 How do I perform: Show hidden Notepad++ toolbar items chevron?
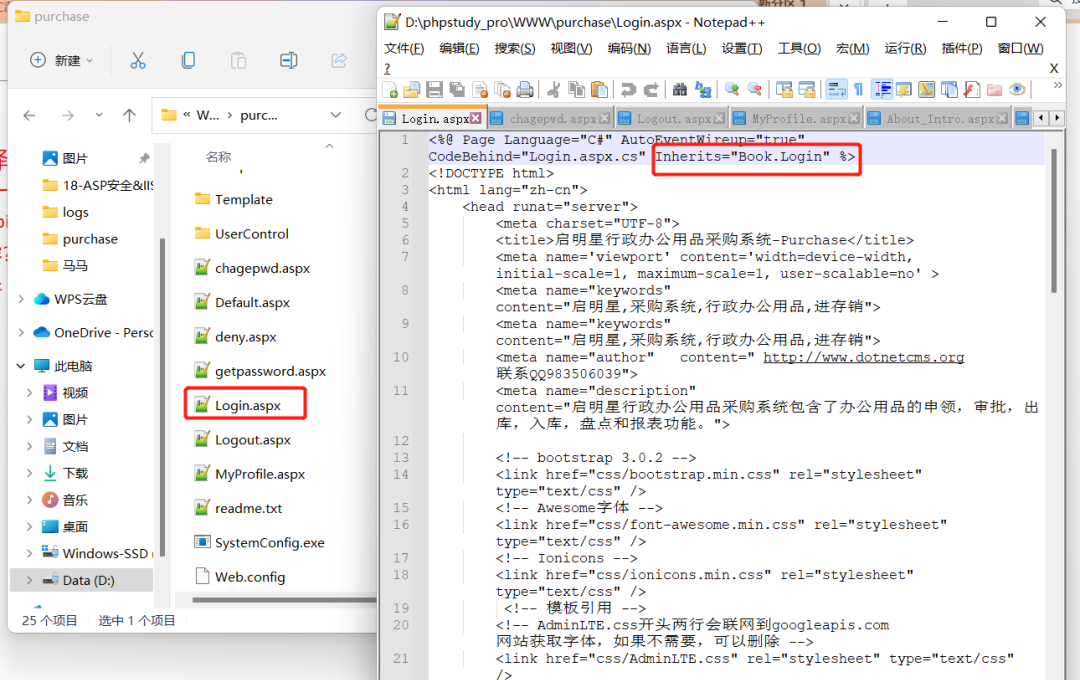coord(1057,86)
